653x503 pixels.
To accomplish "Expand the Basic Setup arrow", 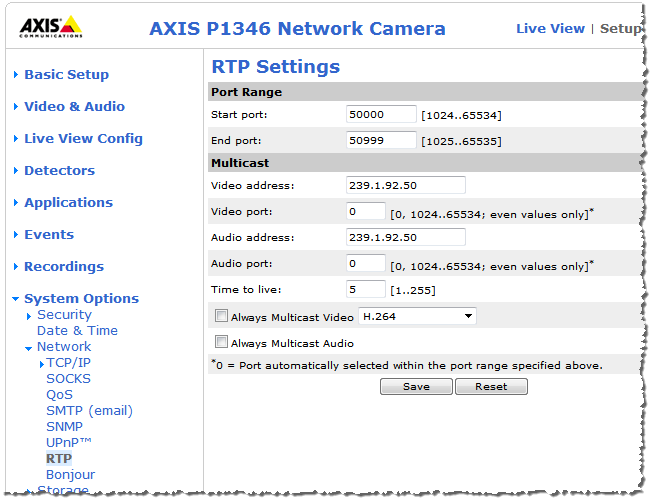I will (16, 75).
